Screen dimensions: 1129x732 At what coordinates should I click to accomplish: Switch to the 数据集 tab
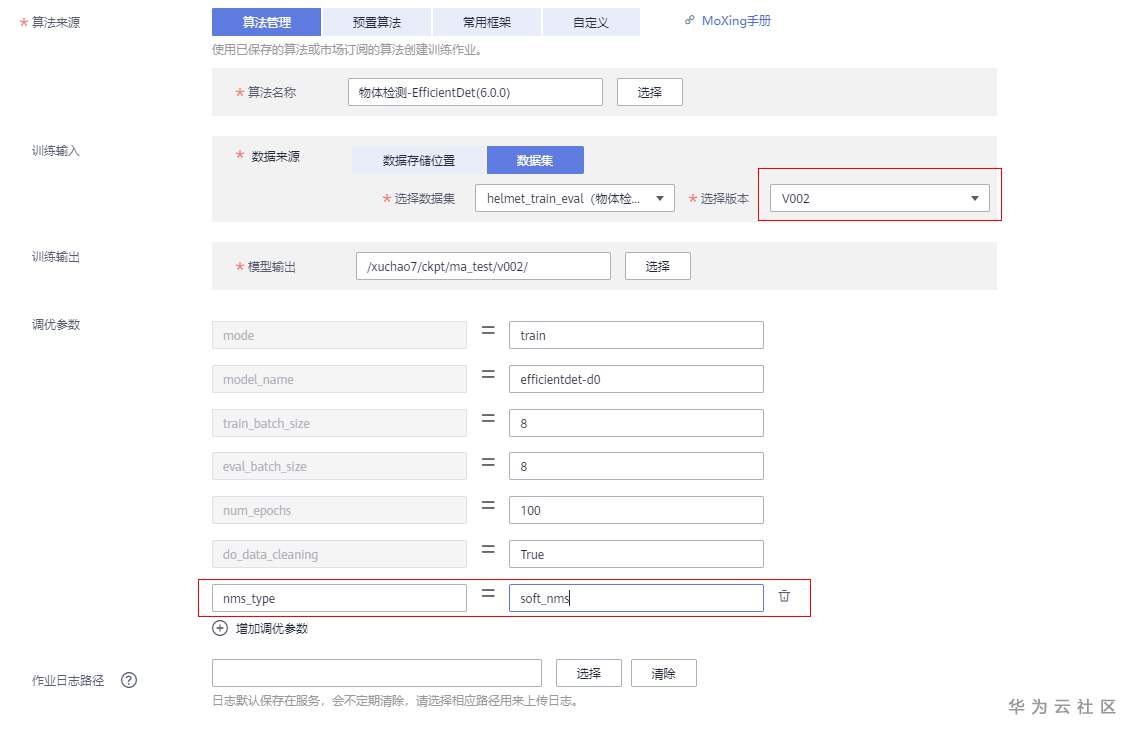pyautogui.click(x=536, y=159)
